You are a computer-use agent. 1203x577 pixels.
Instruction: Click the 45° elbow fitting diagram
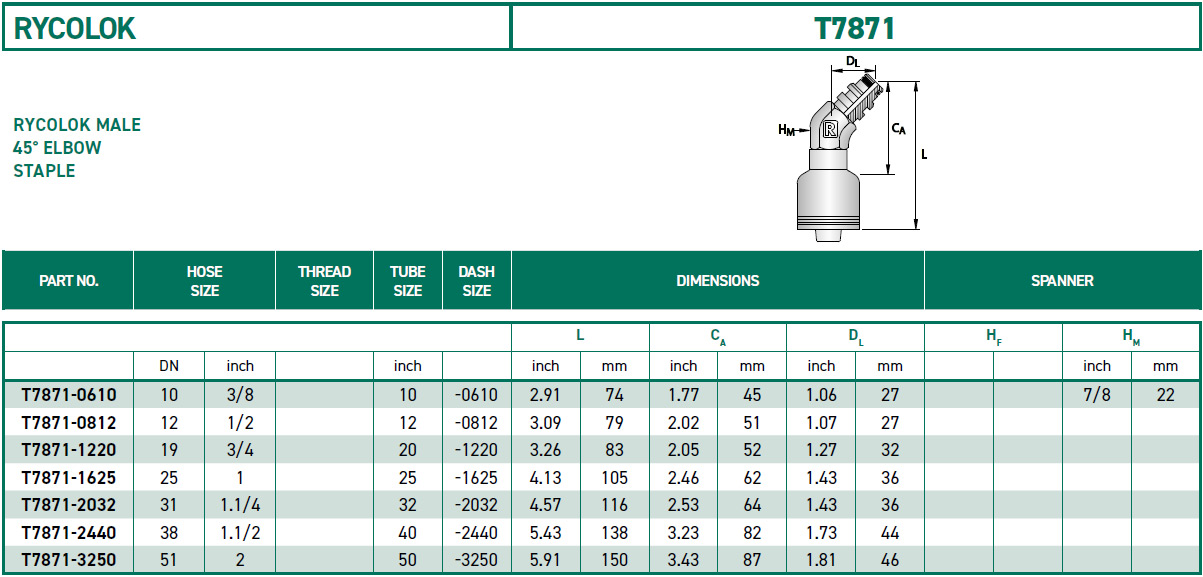pyautogui.click(x=856, y=149)
